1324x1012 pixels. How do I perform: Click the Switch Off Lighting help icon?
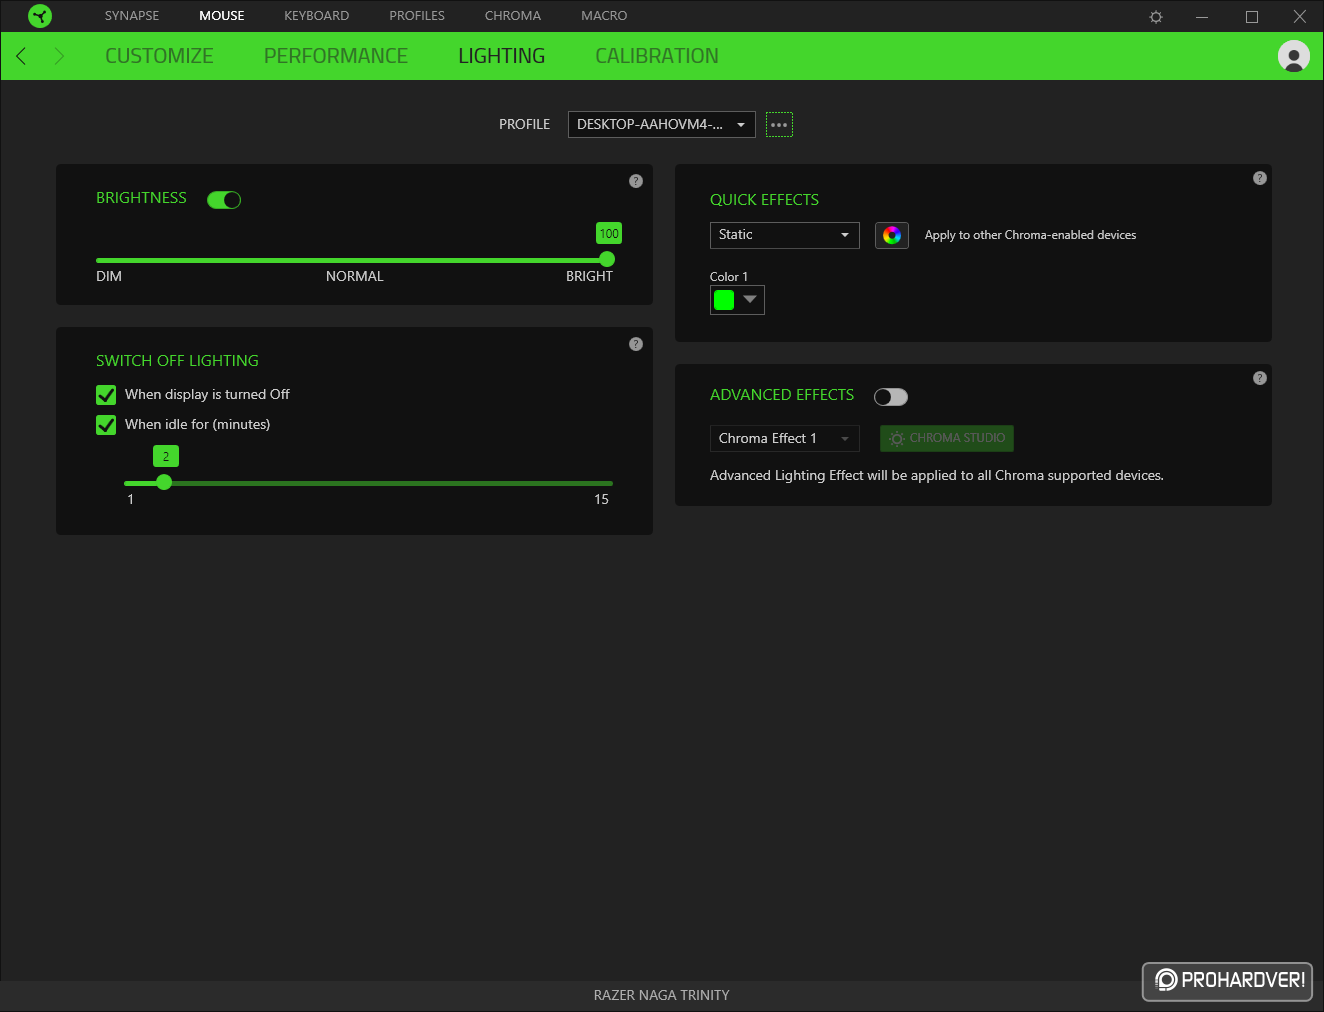[636, 344]
